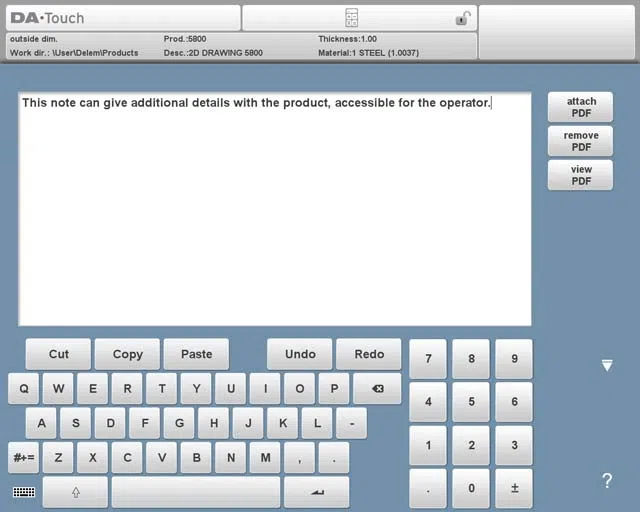Image resolution: width=640 pixels, height=512 pixels.
Task: Click the remove PDF button
Action: point(580,141)
